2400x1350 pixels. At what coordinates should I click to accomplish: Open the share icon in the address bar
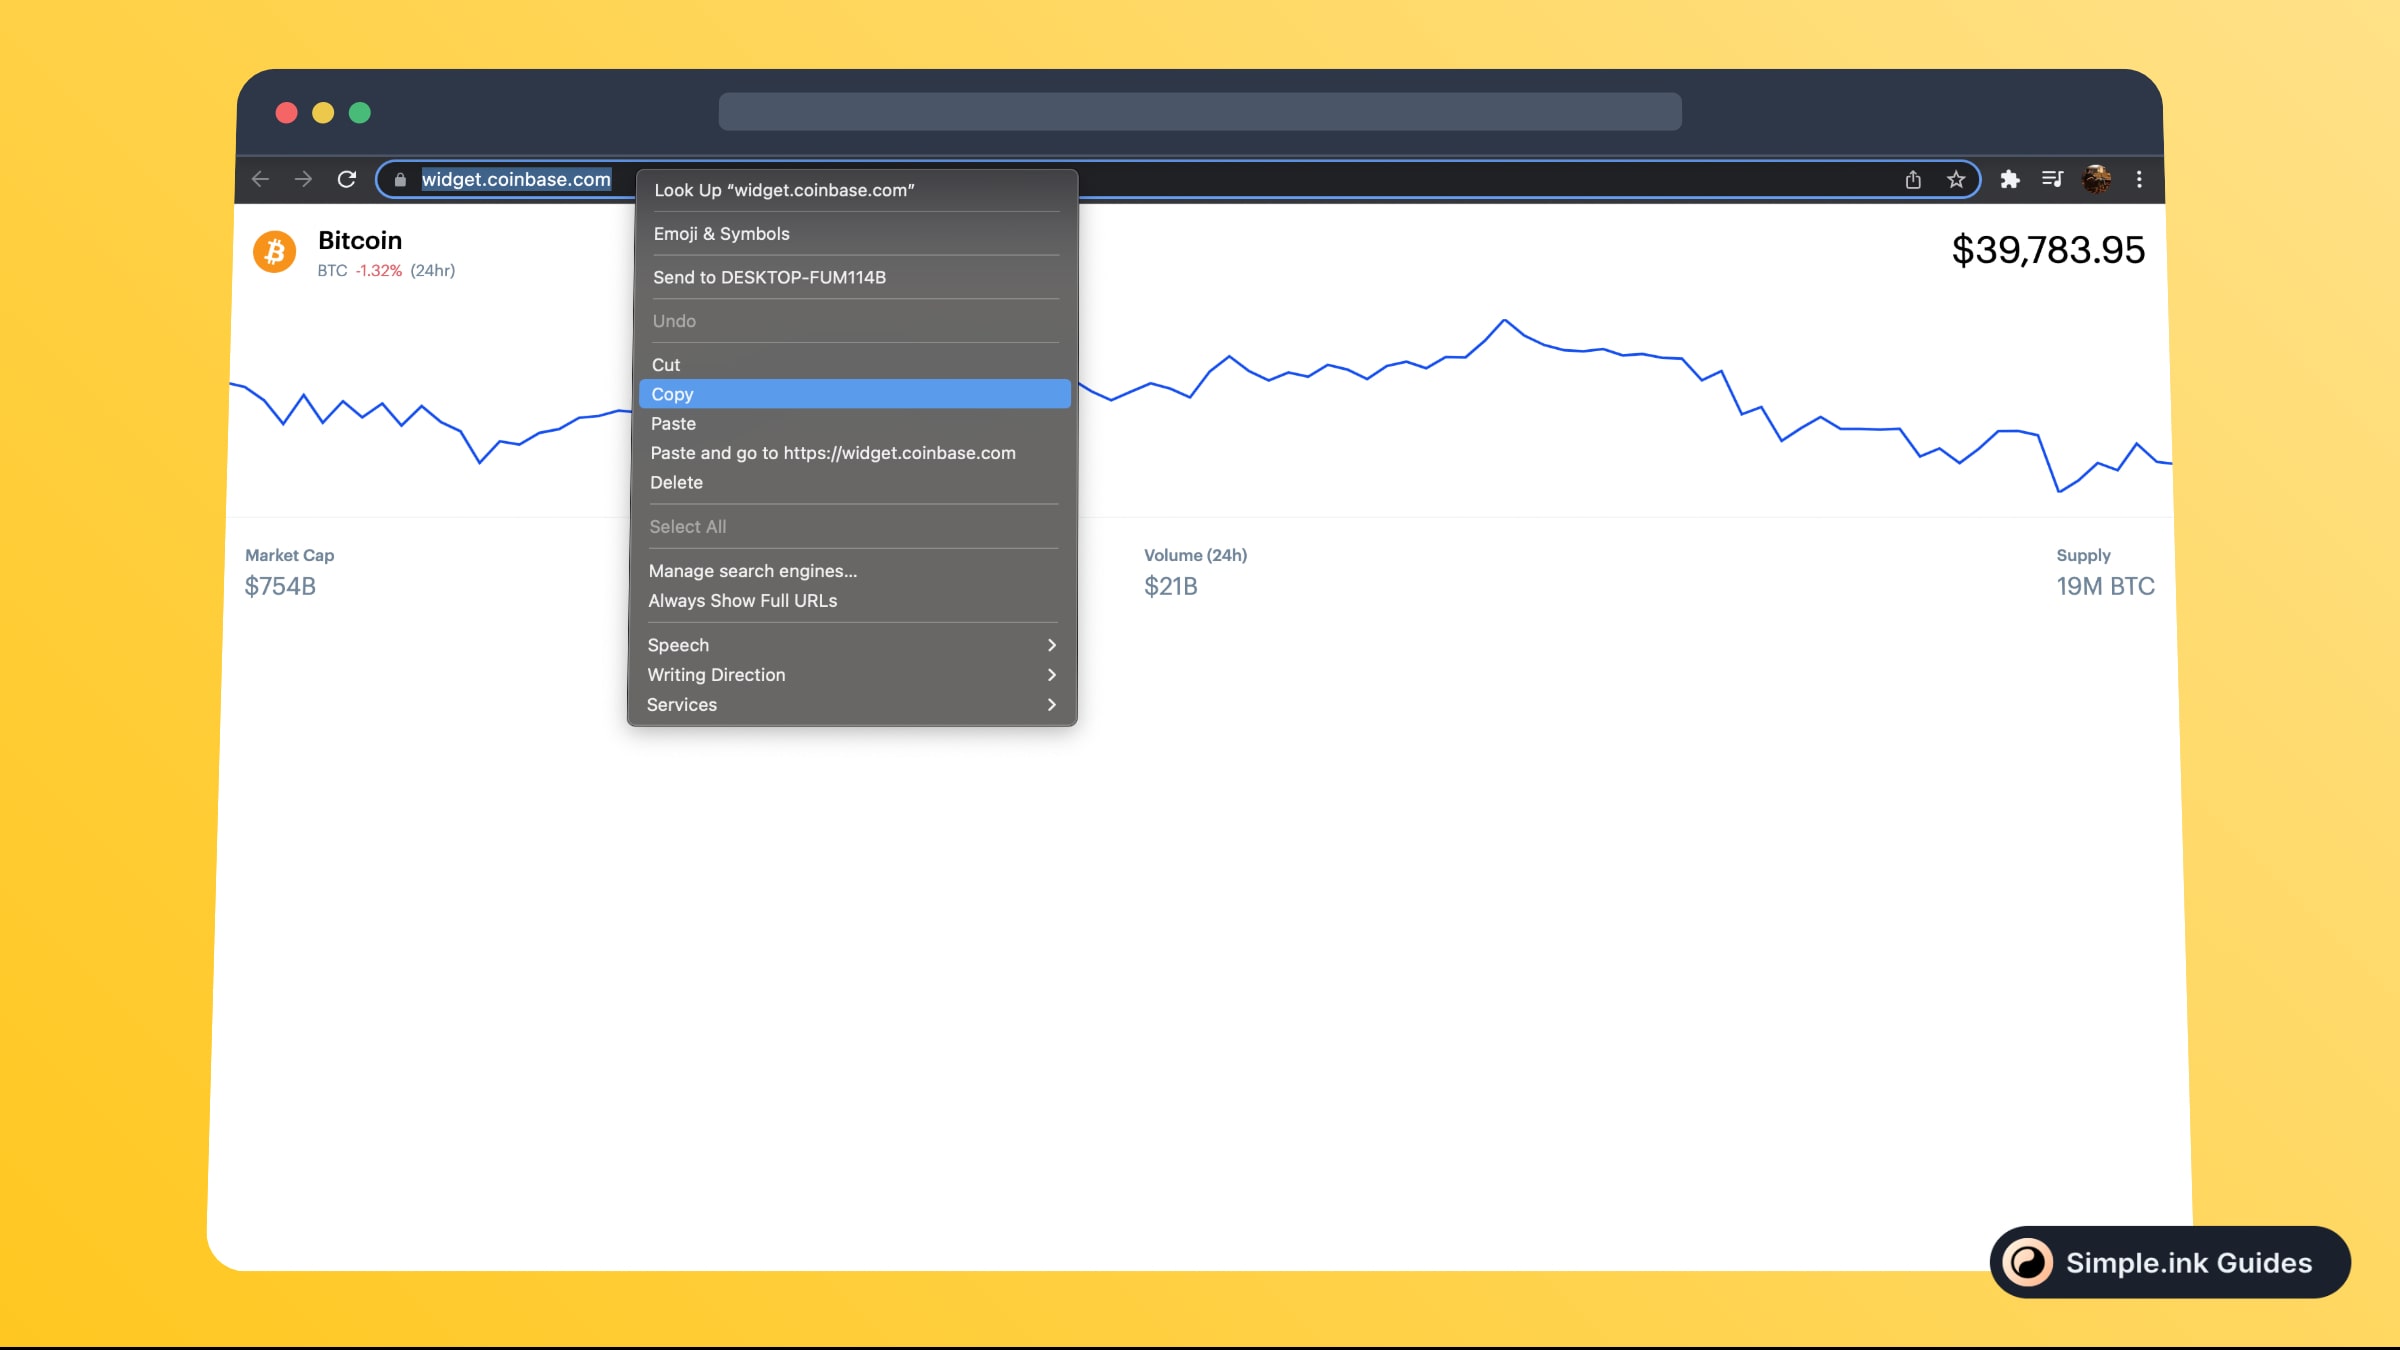(1913, 179)
